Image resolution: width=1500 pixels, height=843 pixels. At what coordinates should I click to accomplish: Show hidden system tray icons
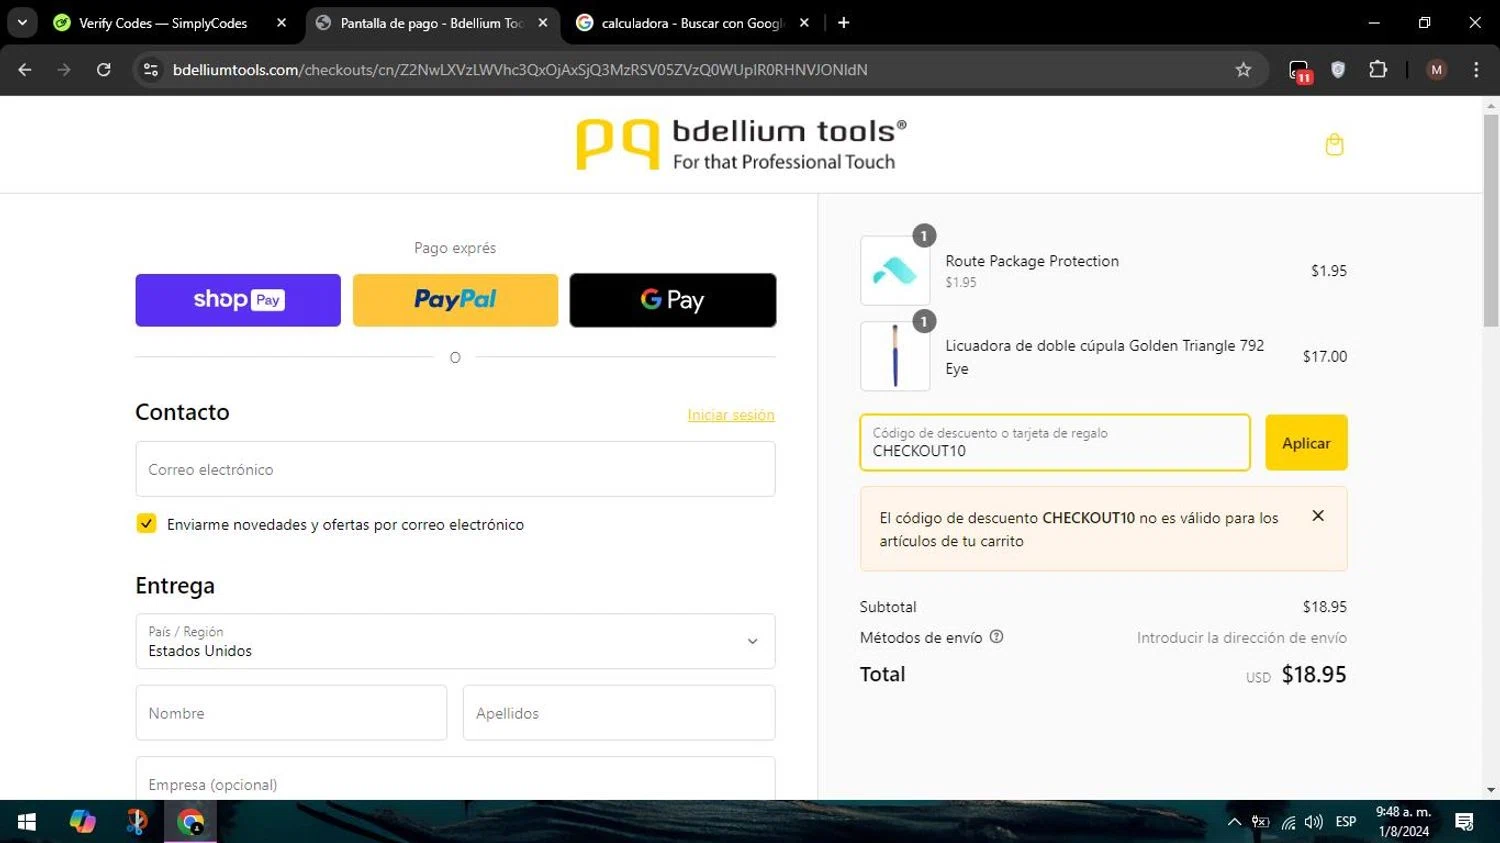1234,822
